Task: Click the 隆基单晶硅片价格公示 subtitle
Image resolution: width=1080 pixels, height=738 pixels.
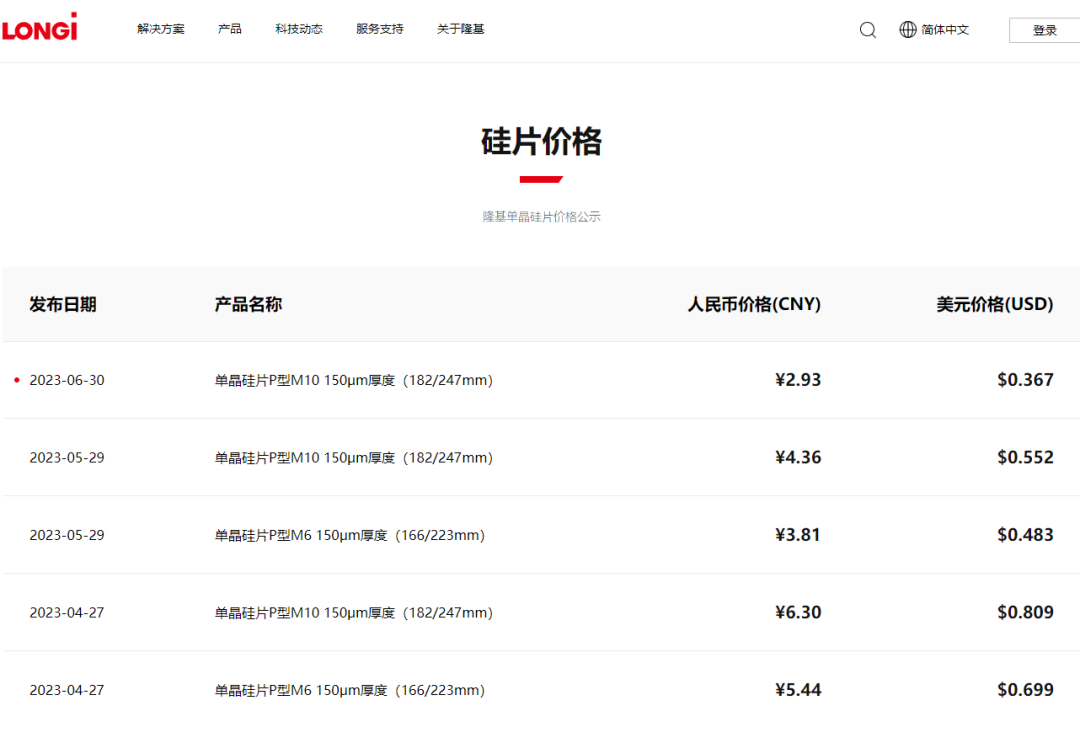Action: coord(541,217)
